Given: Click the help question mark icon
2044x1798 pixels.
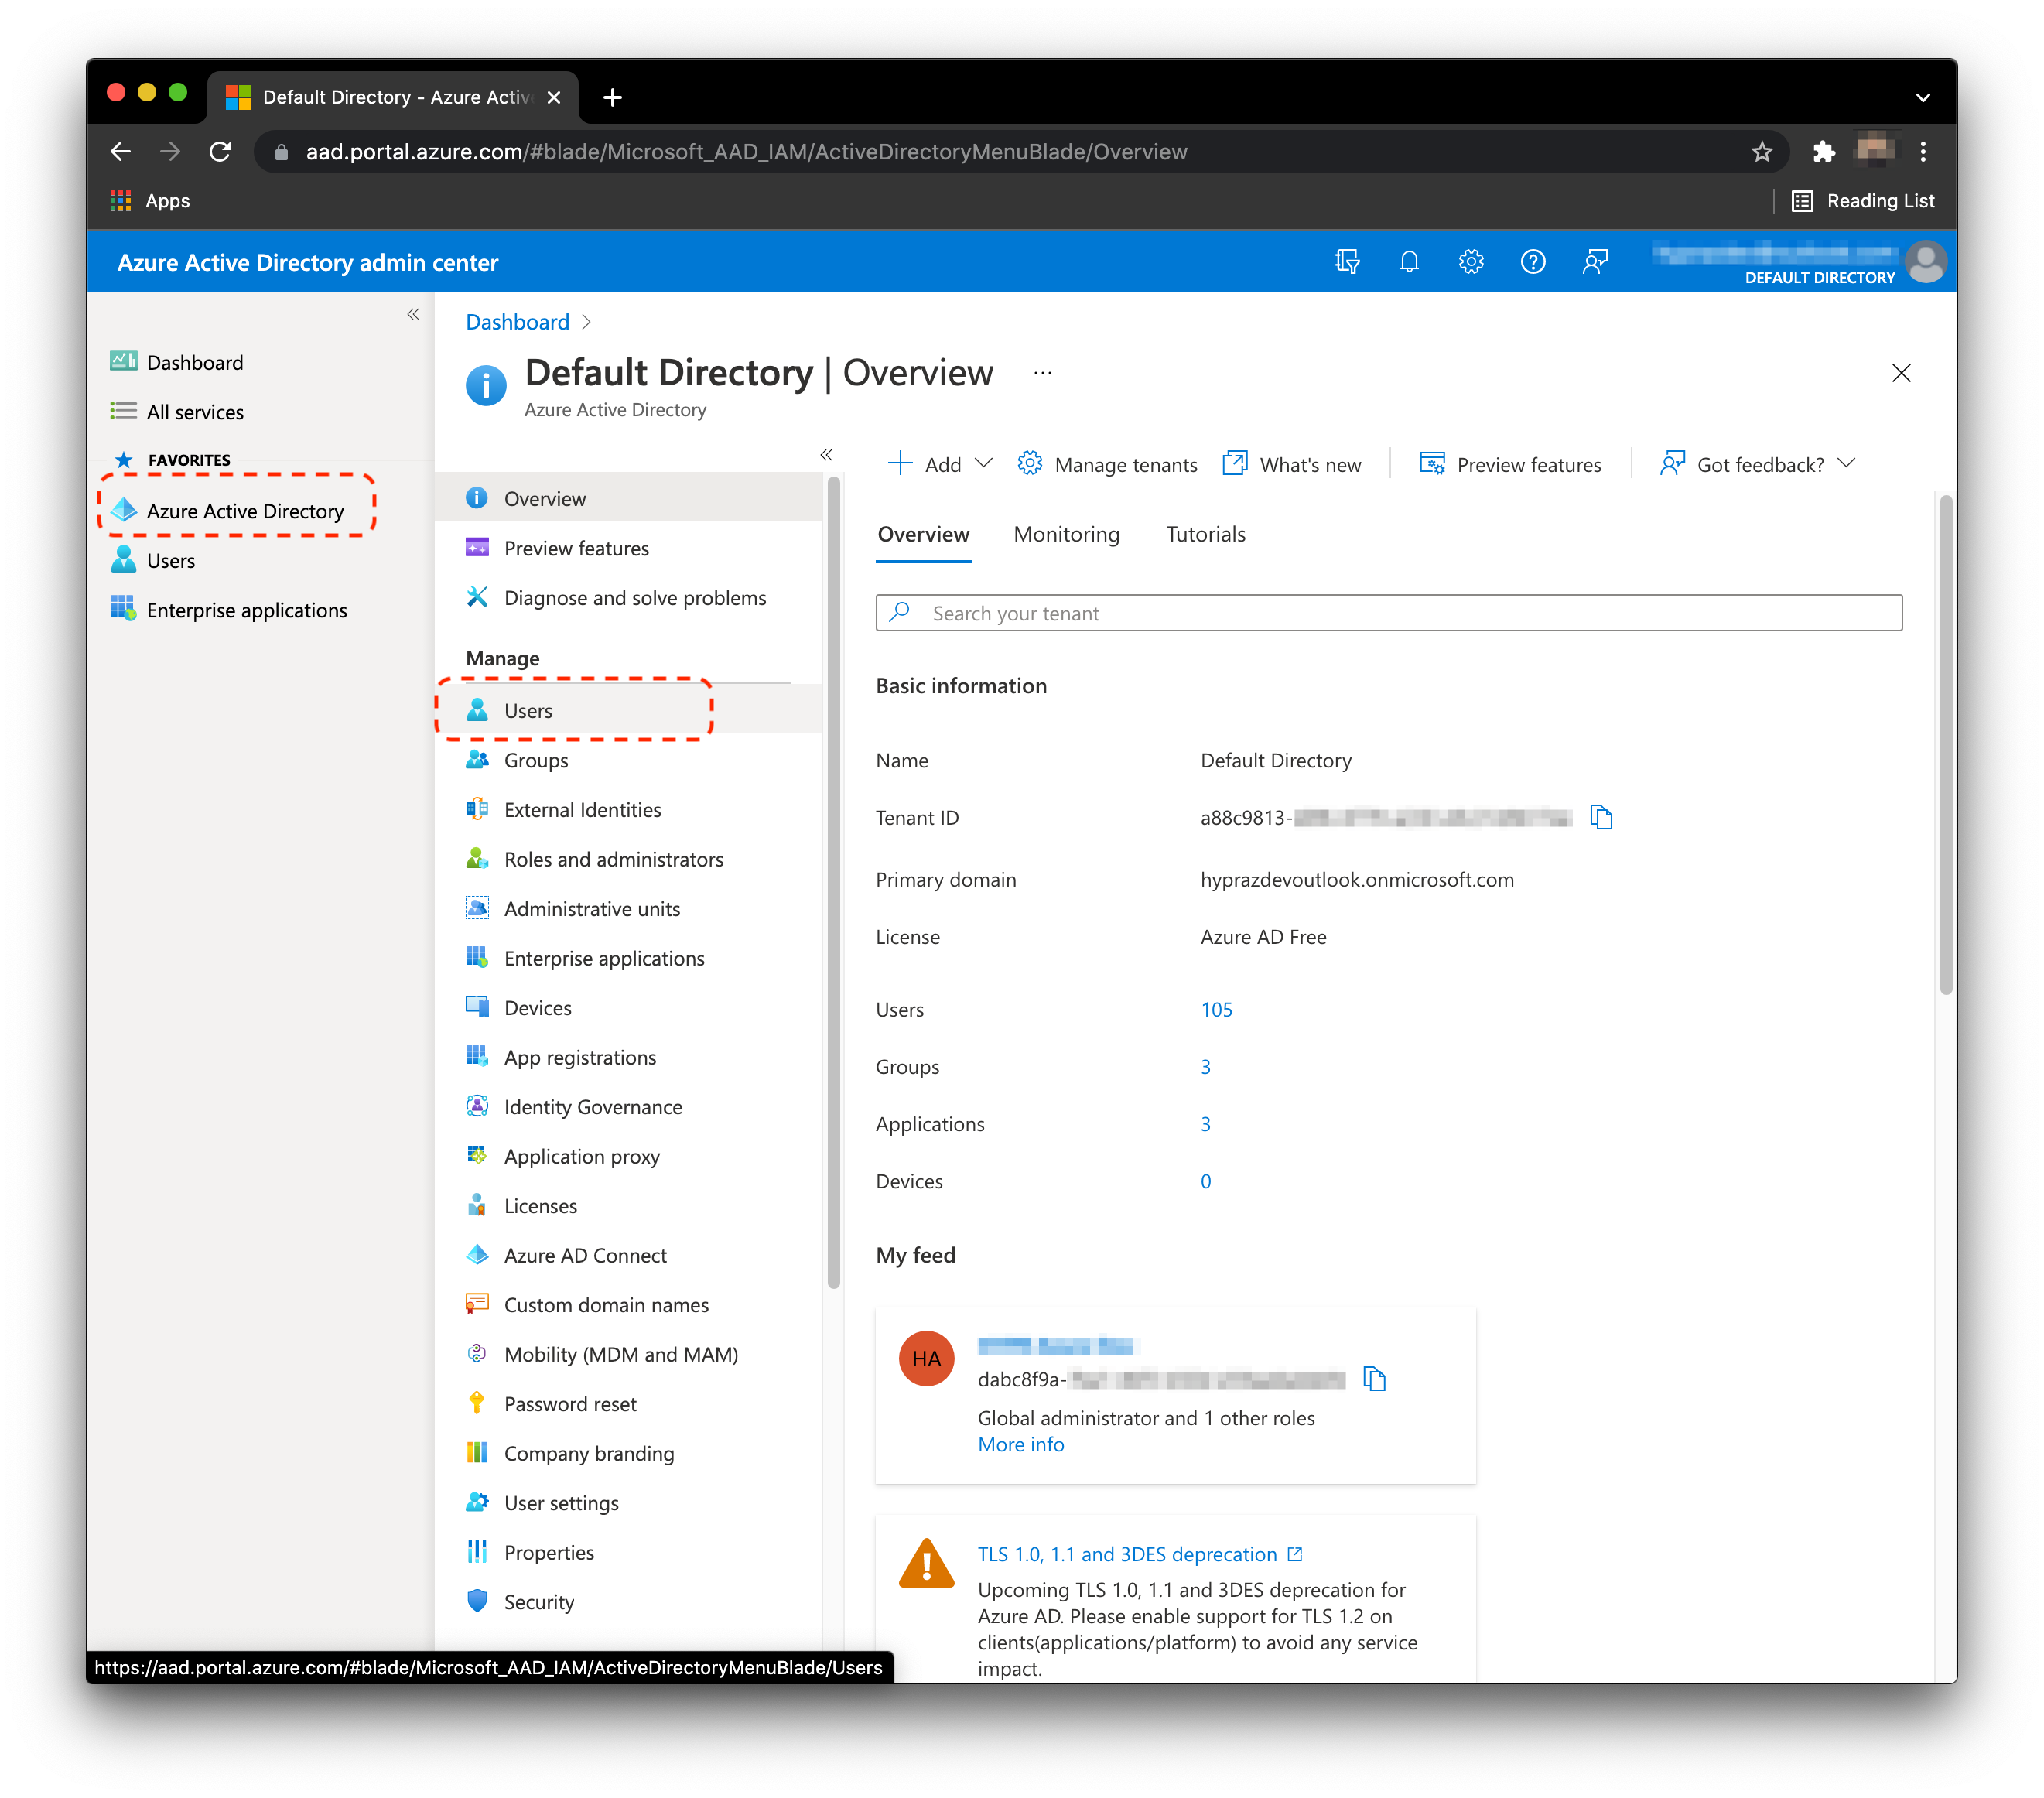Looking at the screenshot, I should coord(1532,262).
